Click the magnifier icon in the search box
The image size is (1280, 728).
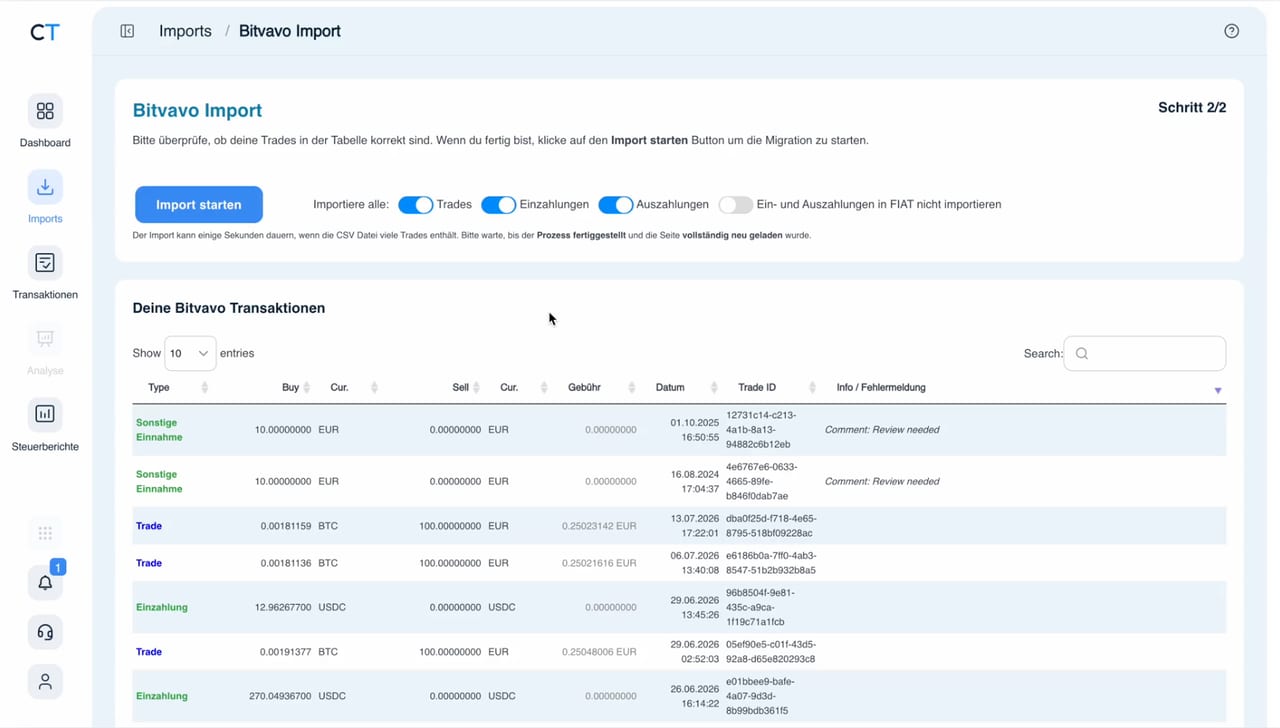1082,354
